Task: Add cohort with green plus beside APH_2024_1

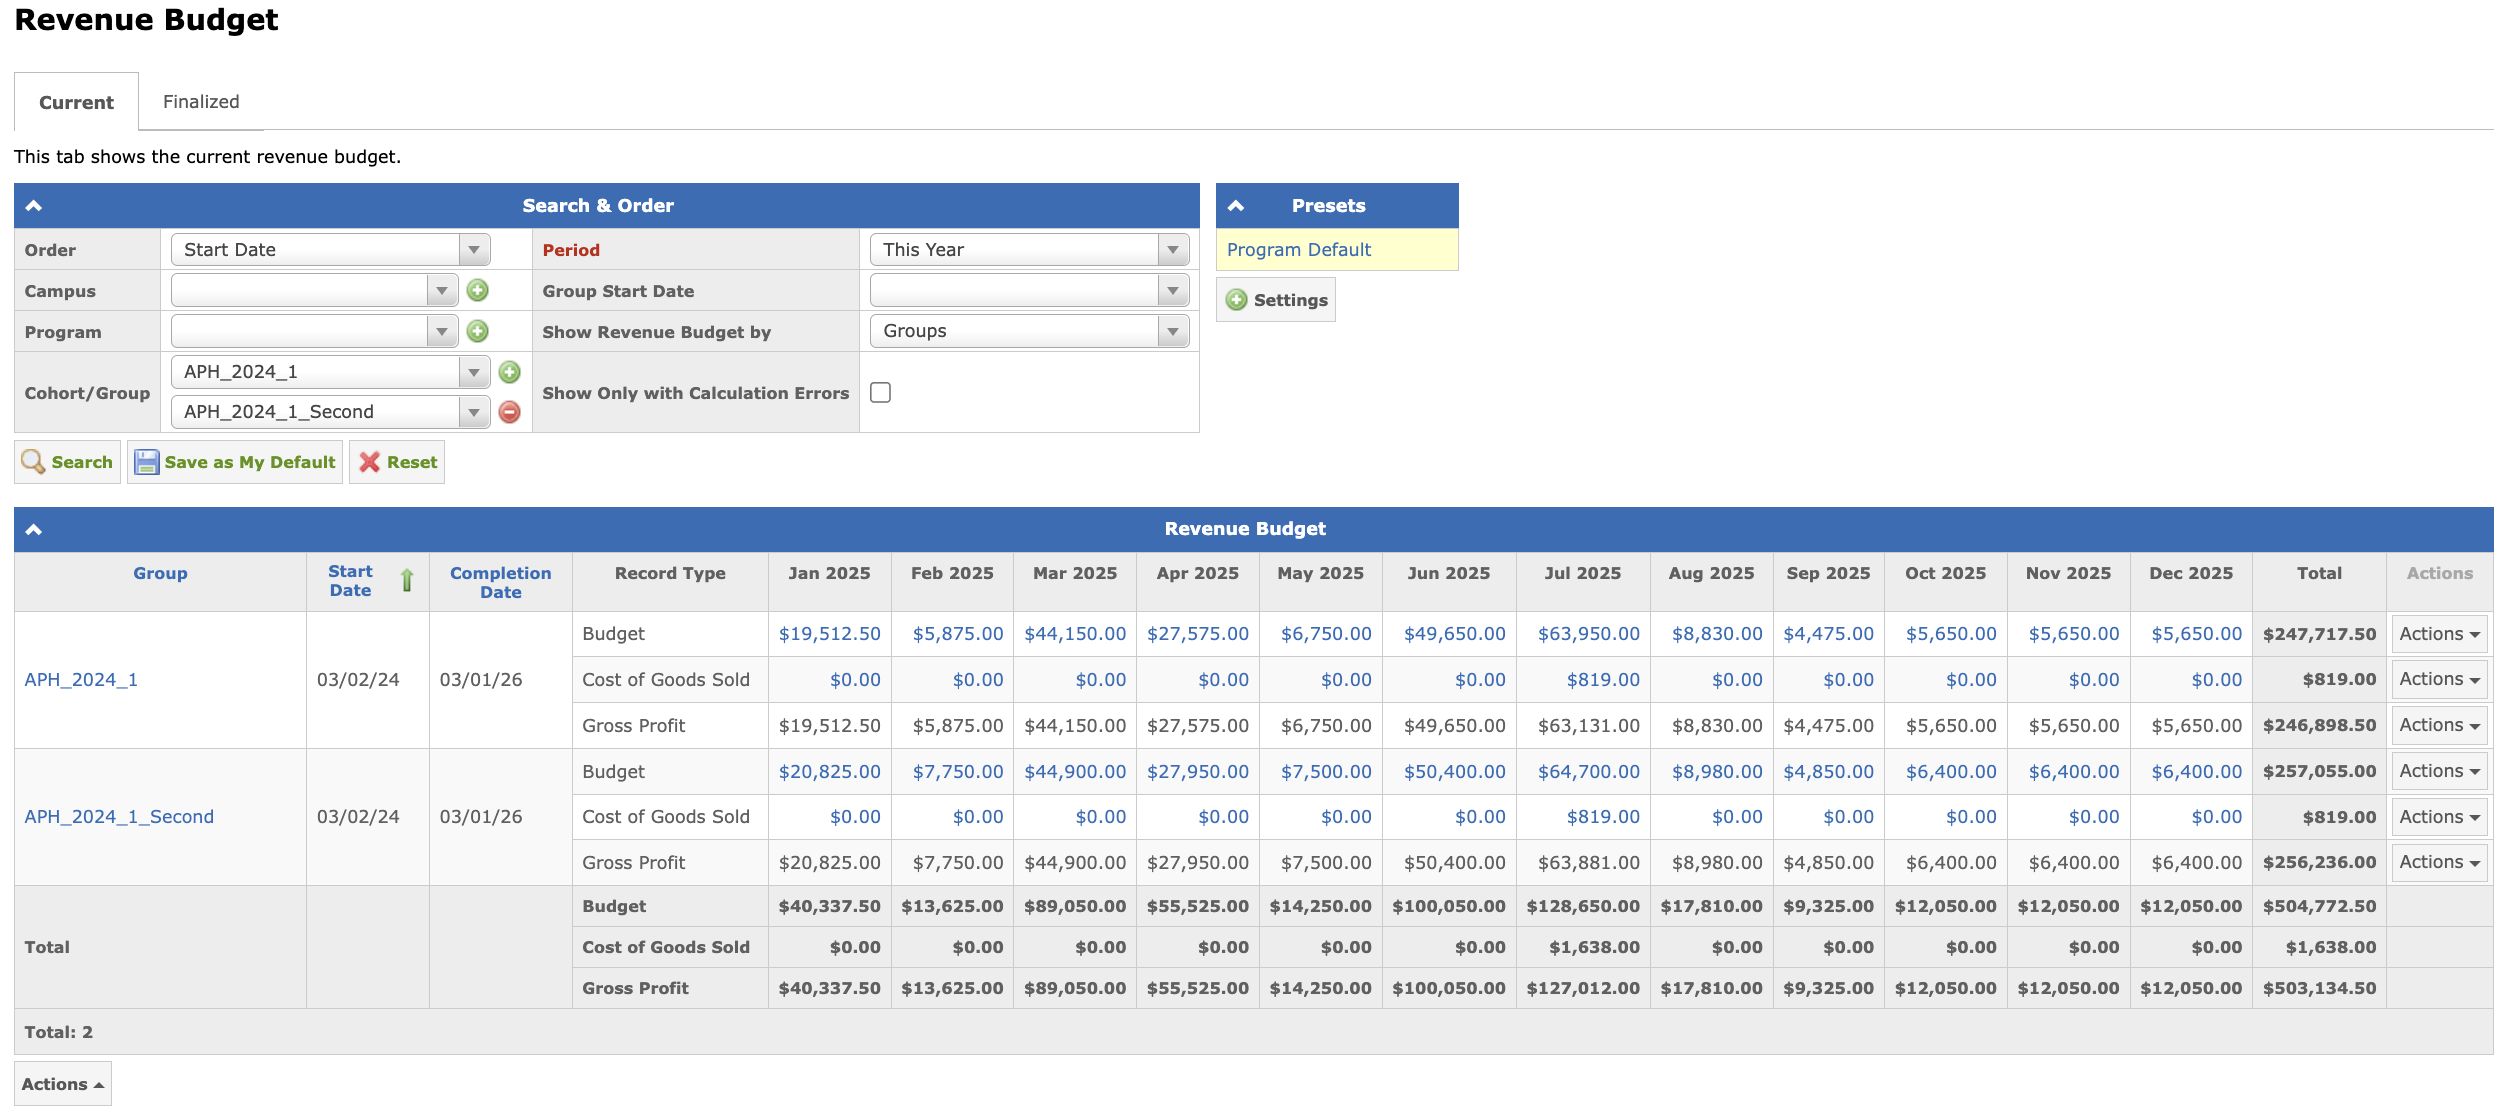Action: [x=510, y=372]
